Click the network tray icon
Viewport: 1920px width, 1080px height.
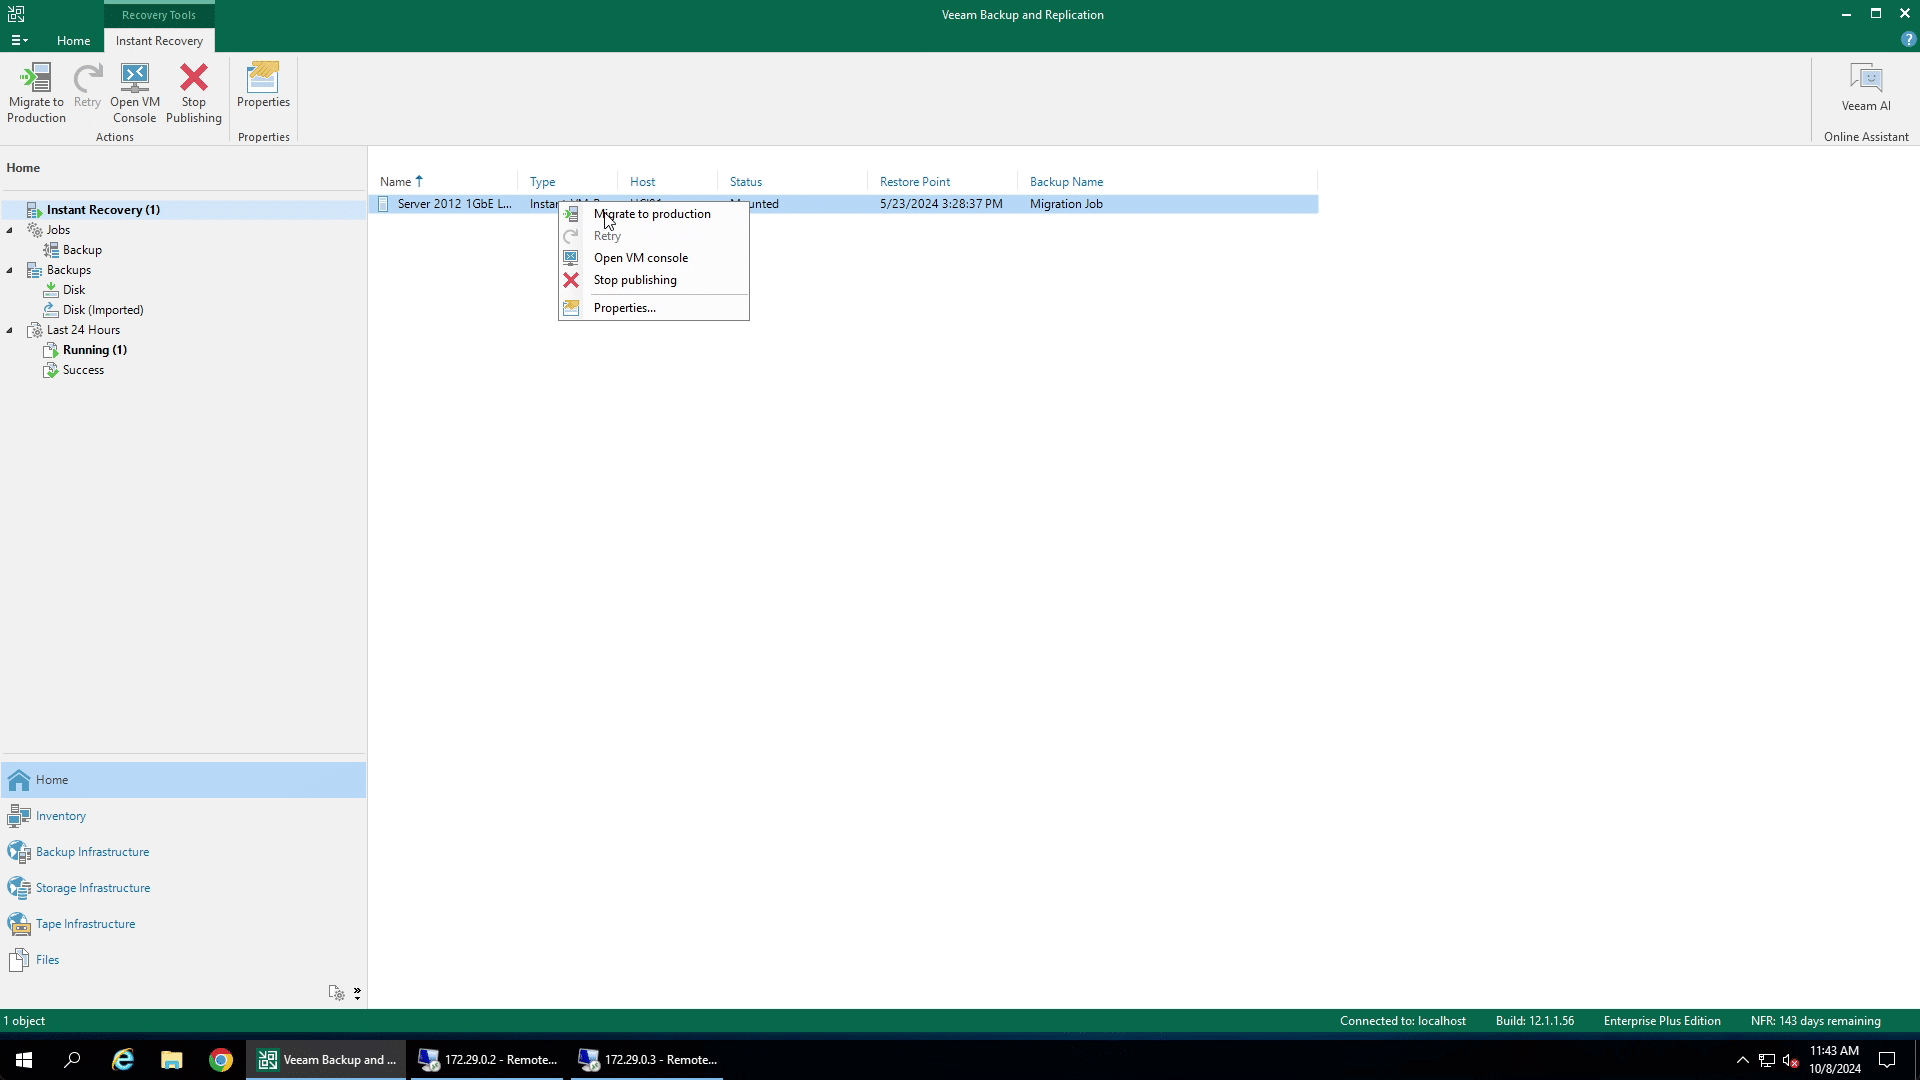coord(1767,1060)
